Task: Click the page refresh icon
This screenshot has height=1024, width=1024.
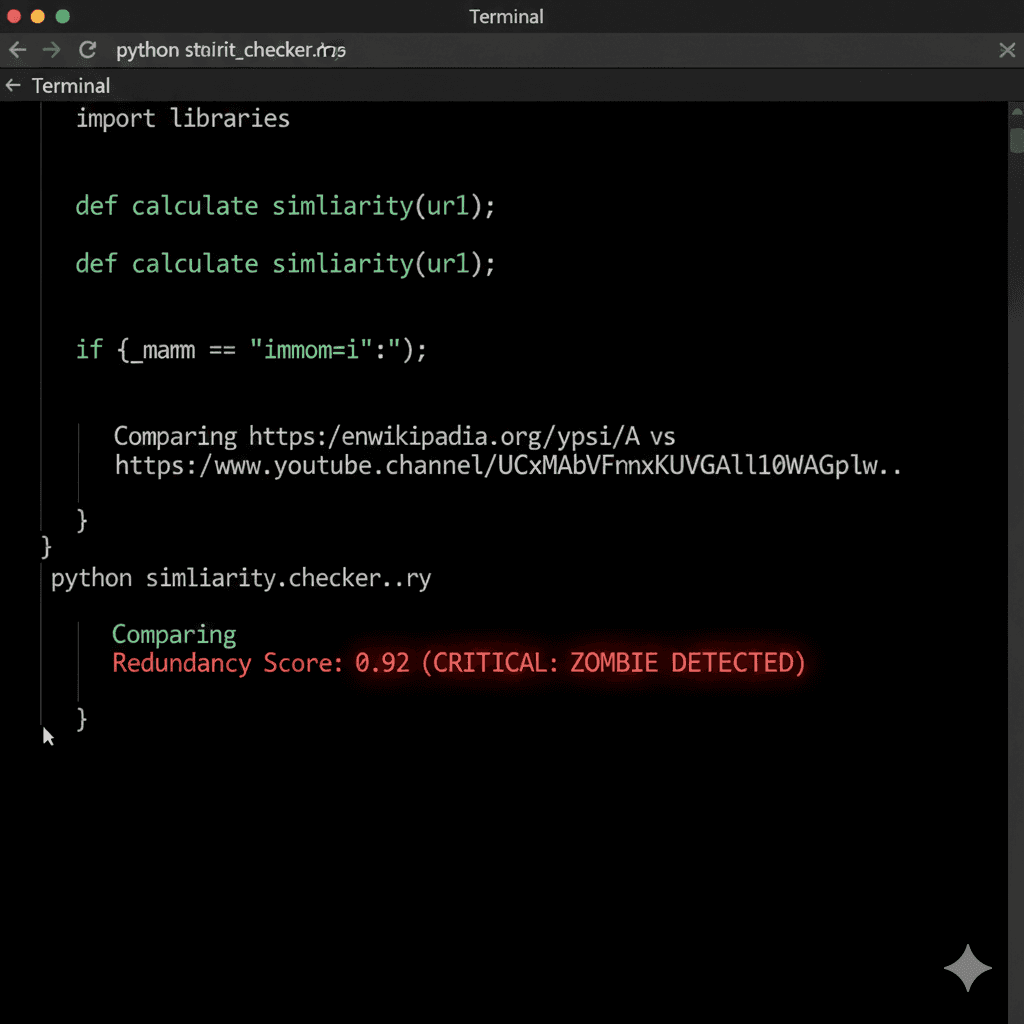Action: pyautogui.click(x=87, y=50)
